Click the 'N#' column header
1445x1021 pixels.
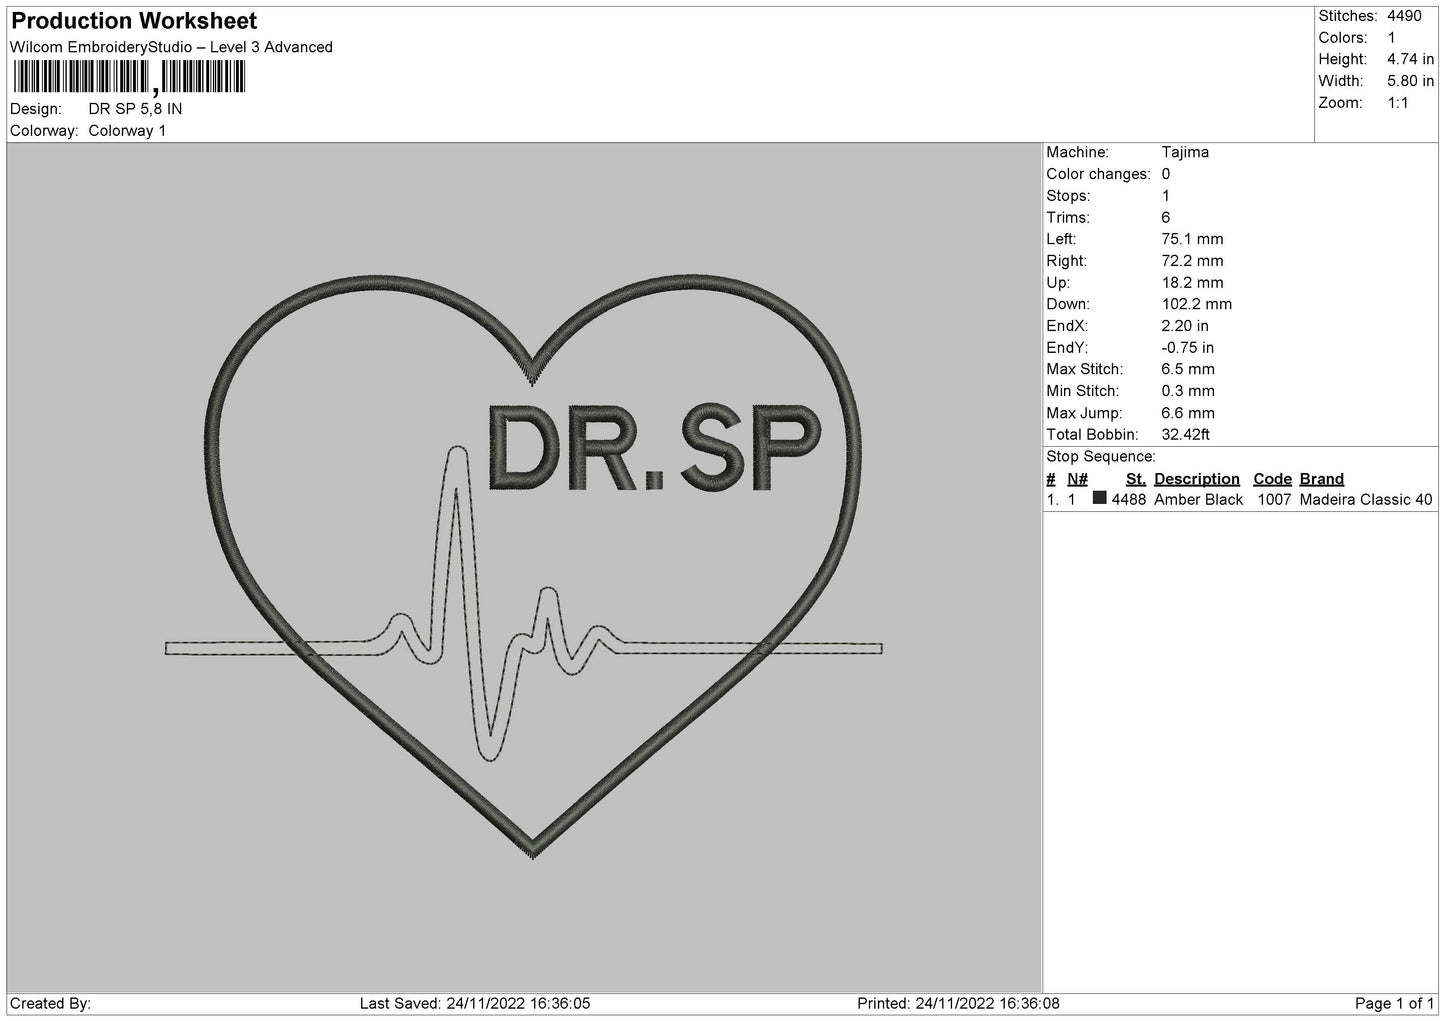click(1077, 479)
